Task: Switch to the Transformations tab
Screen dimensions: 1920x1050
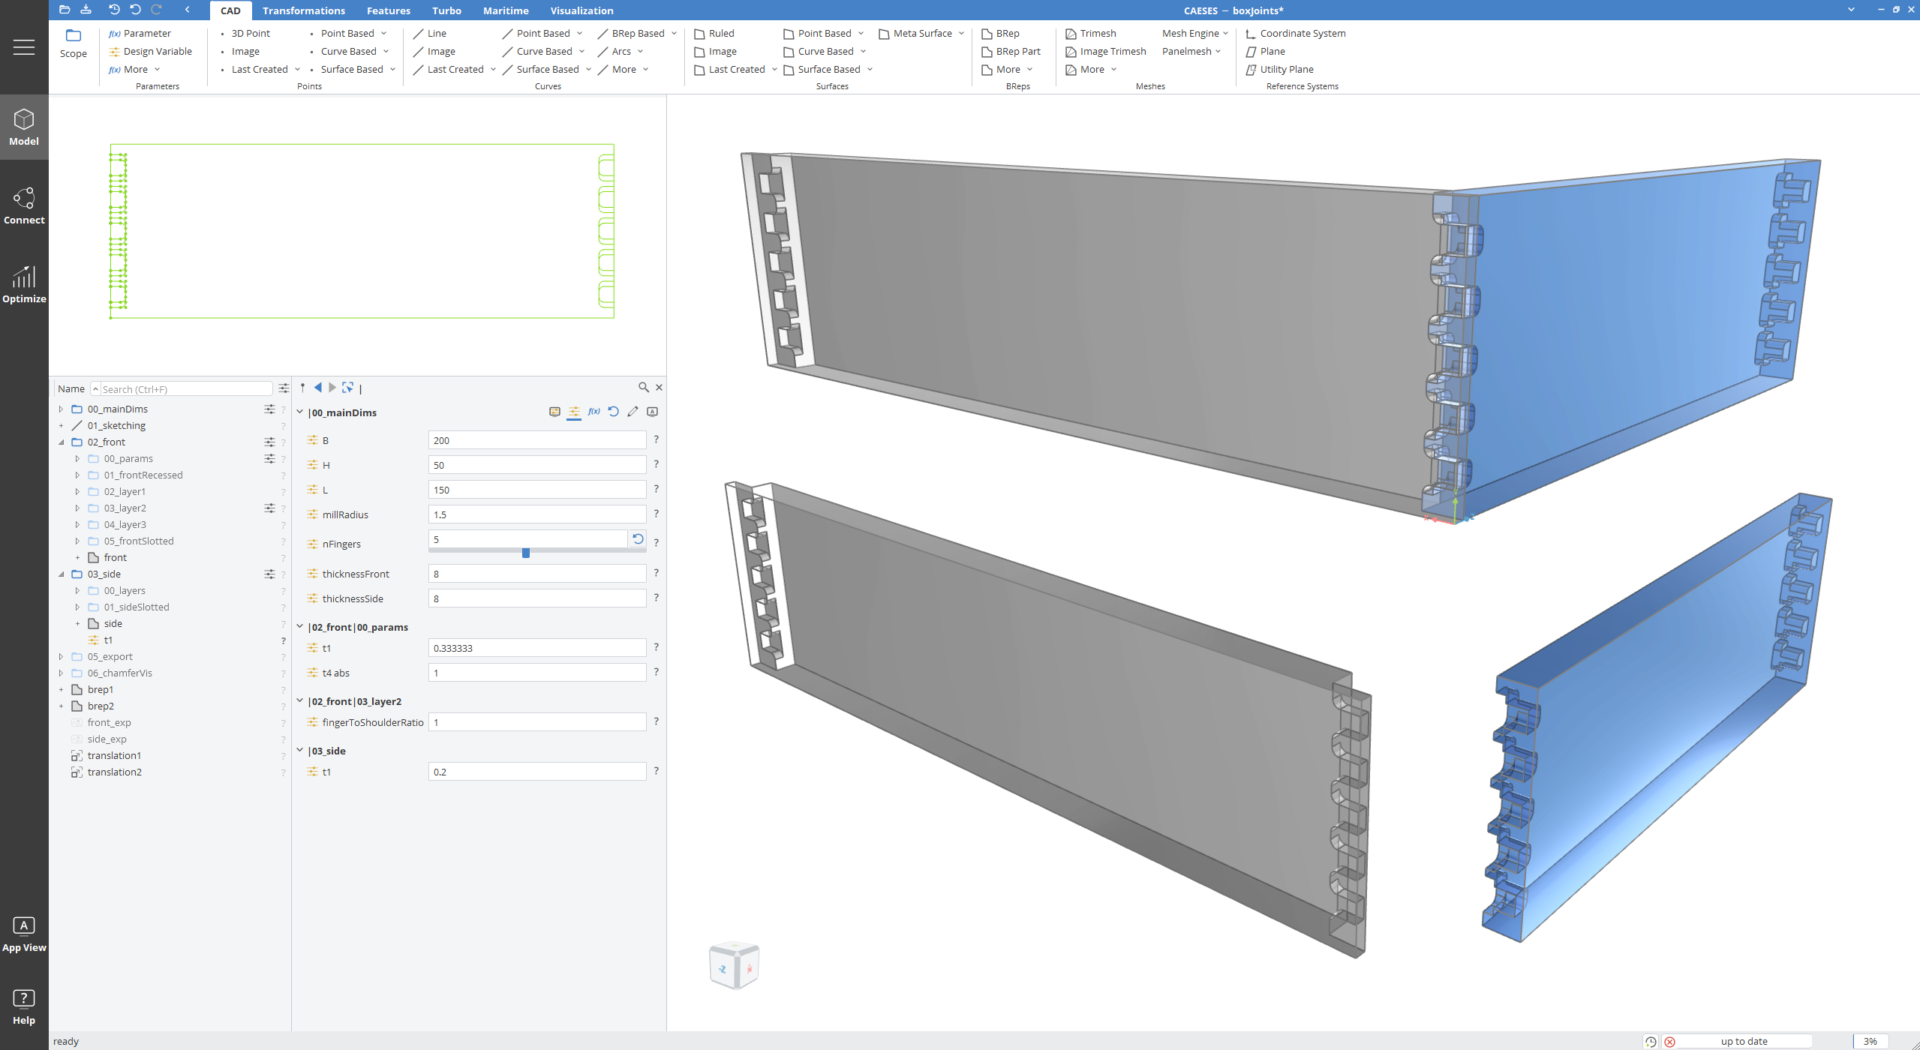Action: tap(303, 10)
